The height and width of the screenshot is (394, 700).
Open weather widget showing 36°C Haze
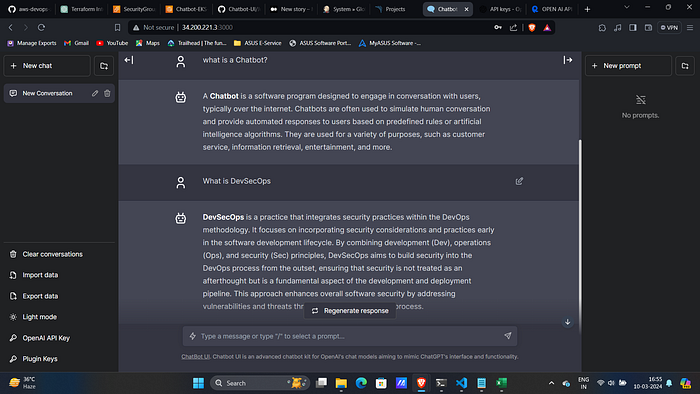tap(23, 383)
